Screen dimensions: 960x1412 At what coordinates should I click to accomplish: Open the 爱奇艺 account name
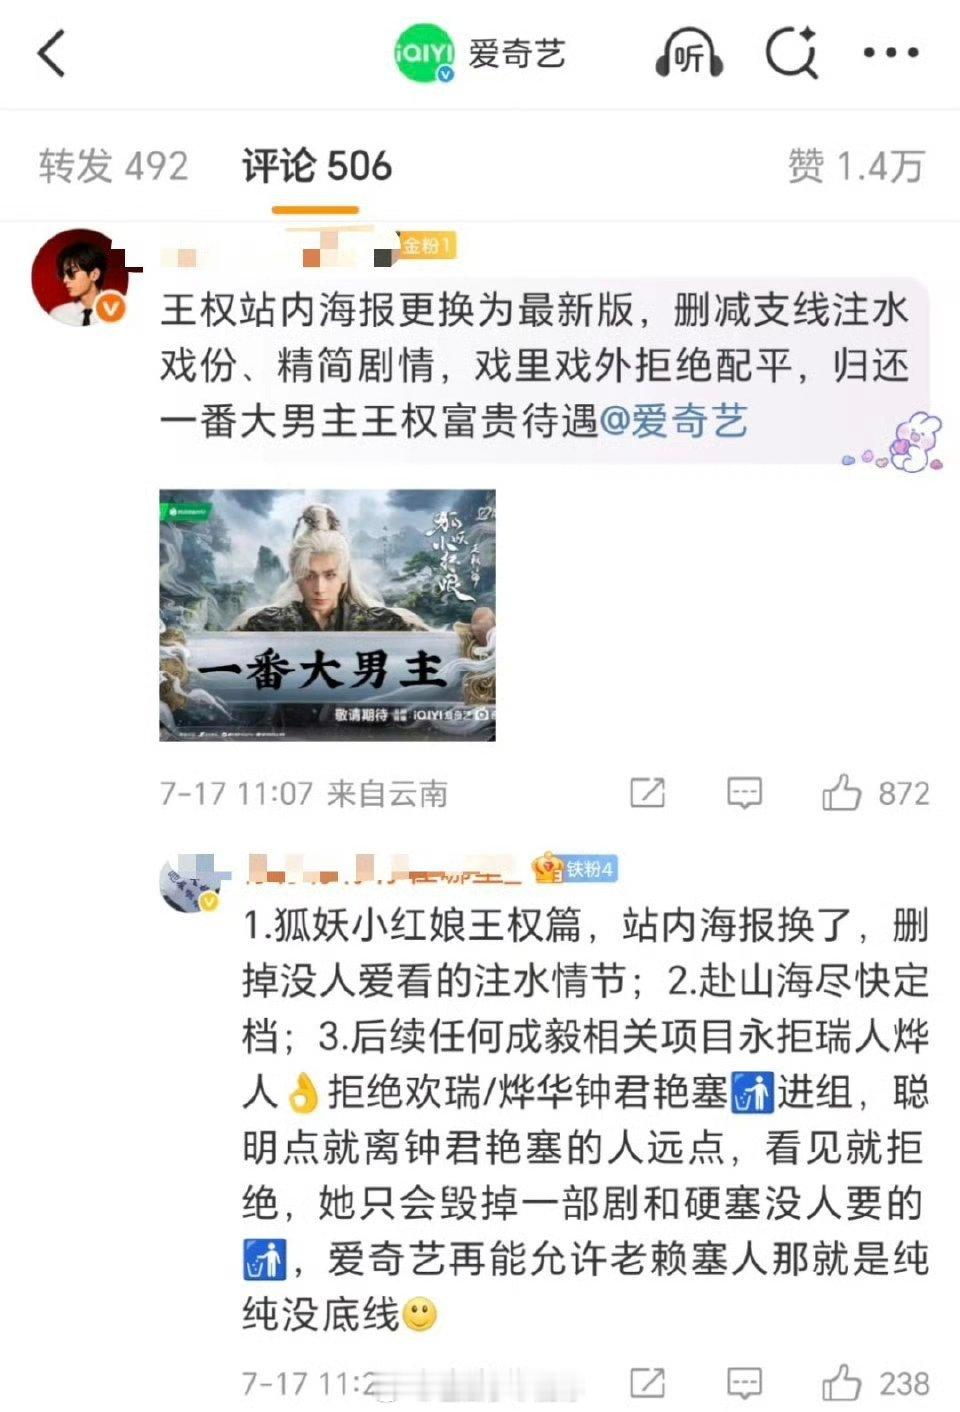[x=517, y=54]
